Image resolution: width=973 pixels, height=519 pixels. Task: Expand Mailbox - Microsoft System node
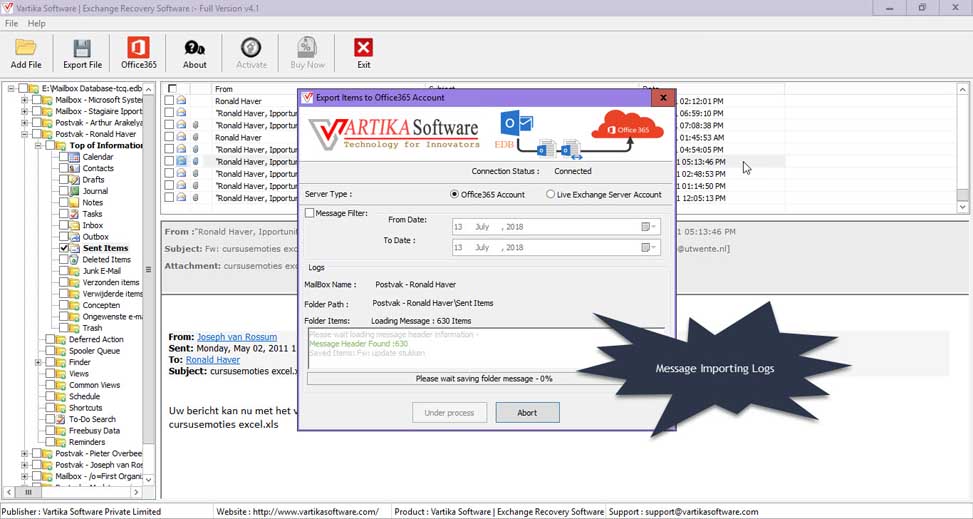25,100
